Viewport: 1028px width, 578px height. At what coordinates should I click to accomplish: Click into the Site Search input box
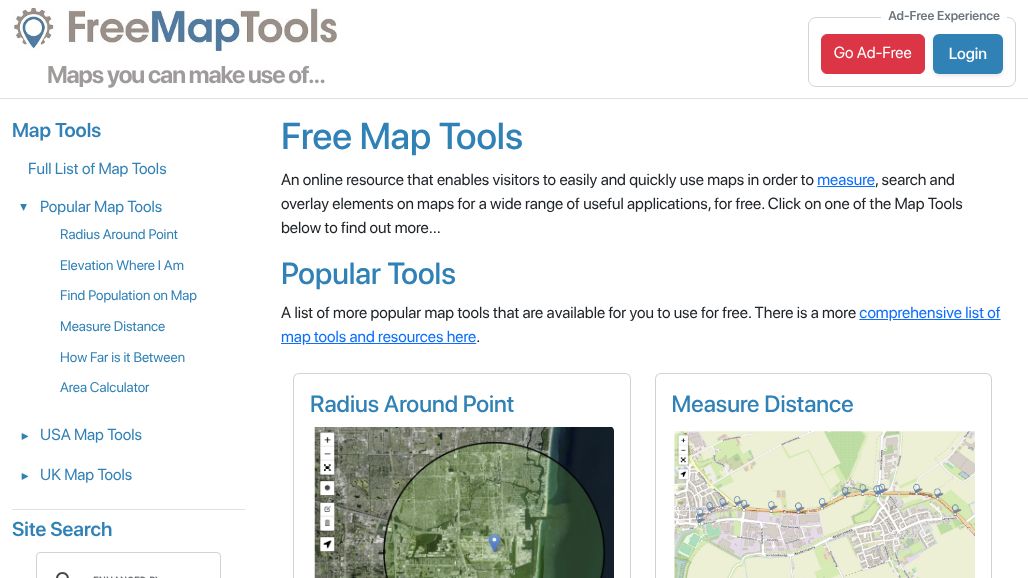click(x=128, y=566)
